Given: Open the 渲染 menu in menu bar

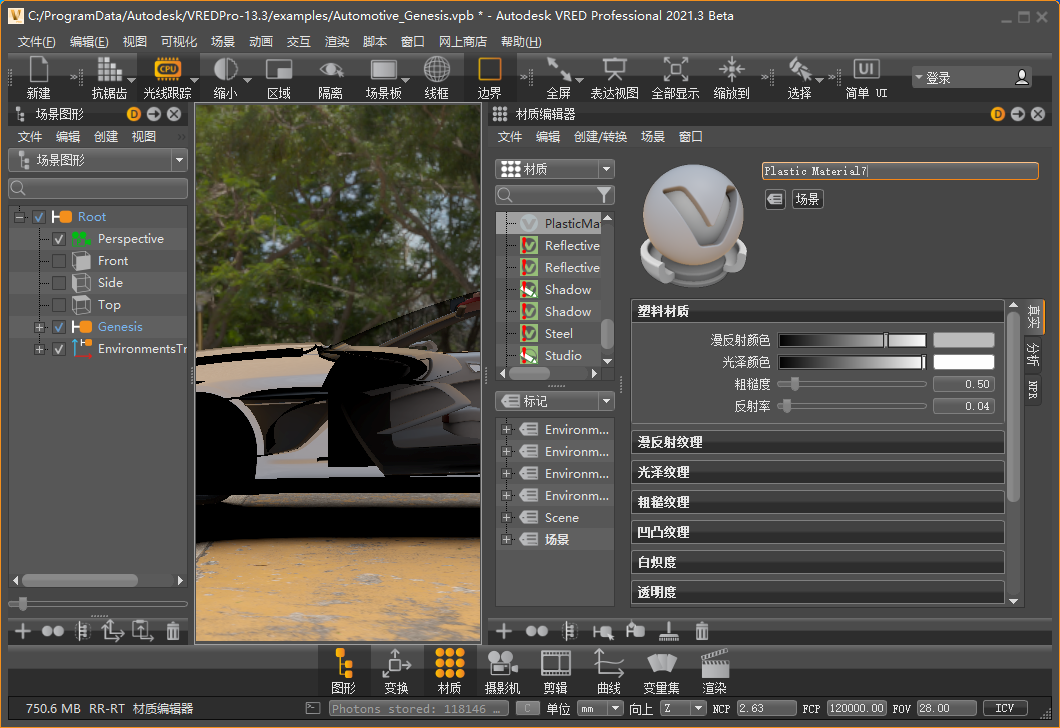Looking at the screenshot, I should (x=337, y=42).
